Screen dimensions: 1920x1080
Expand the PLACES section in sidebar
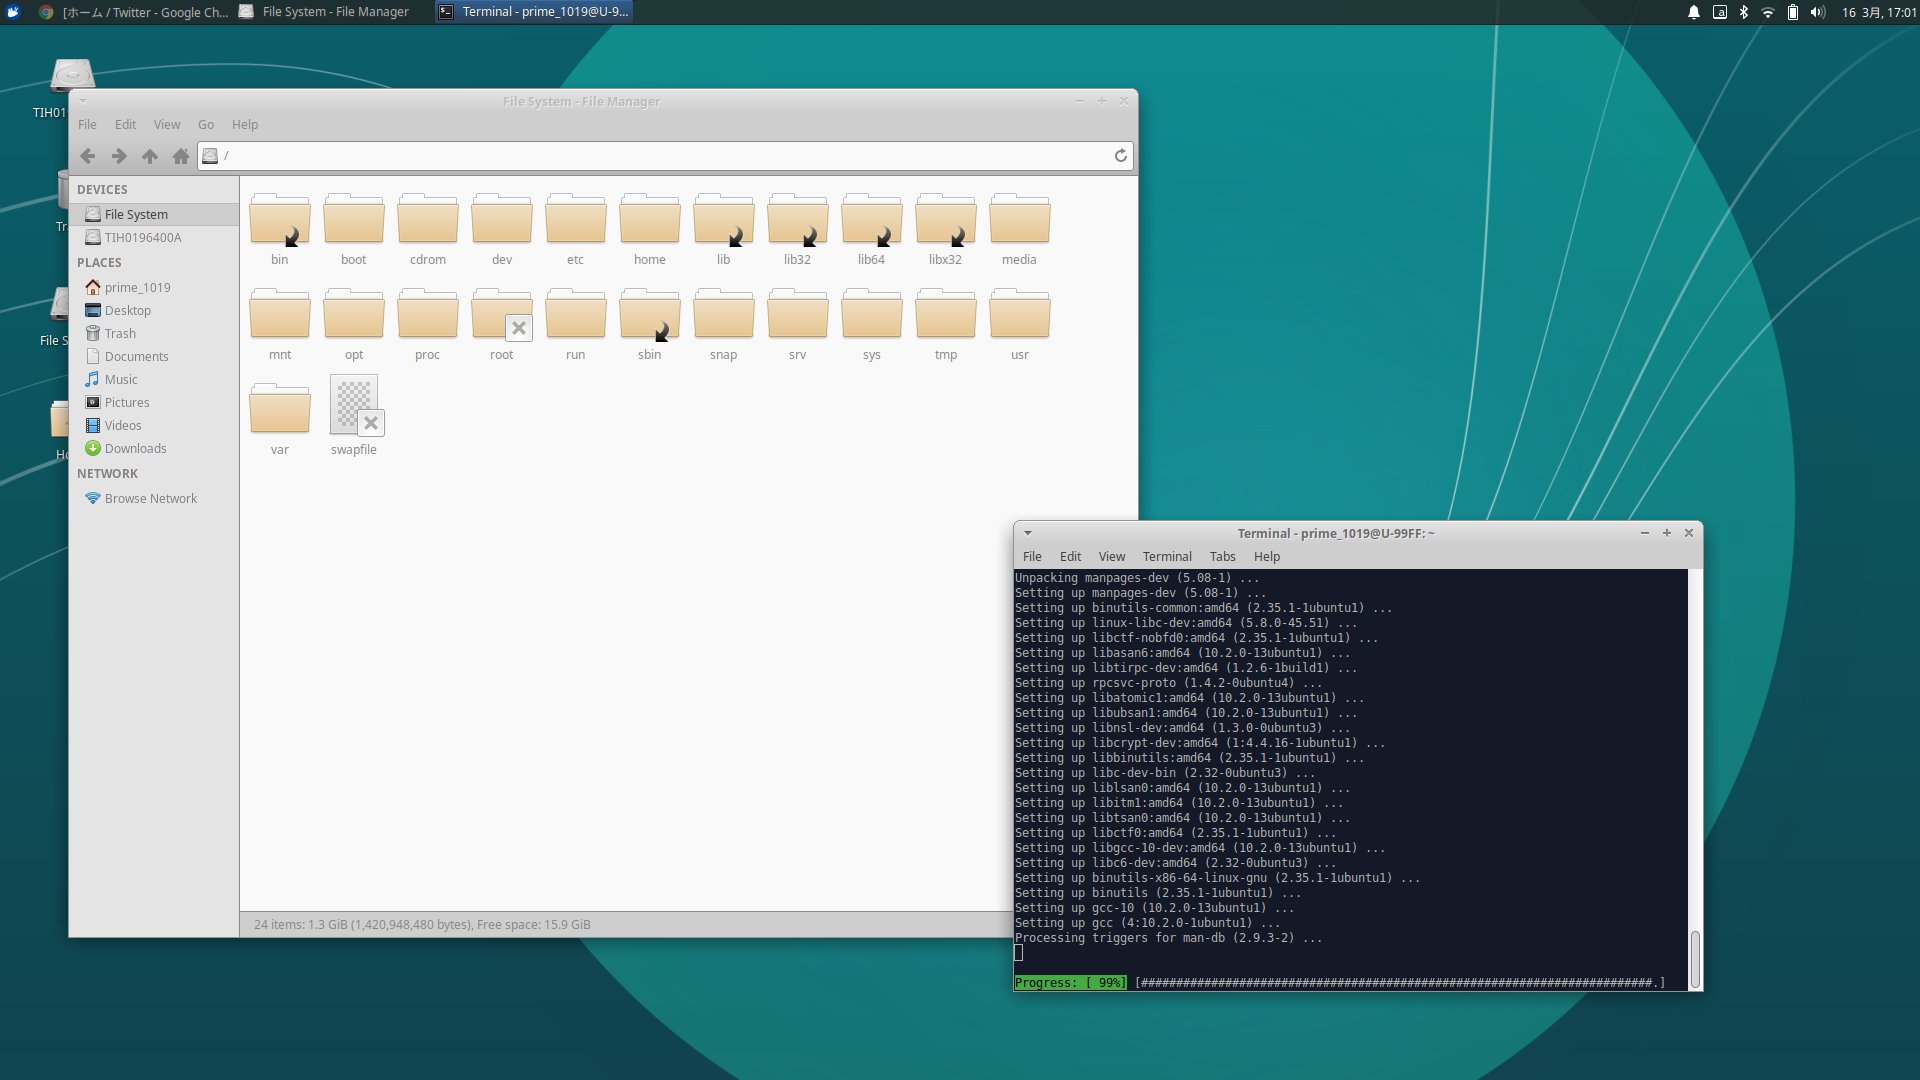pos(99,262)
